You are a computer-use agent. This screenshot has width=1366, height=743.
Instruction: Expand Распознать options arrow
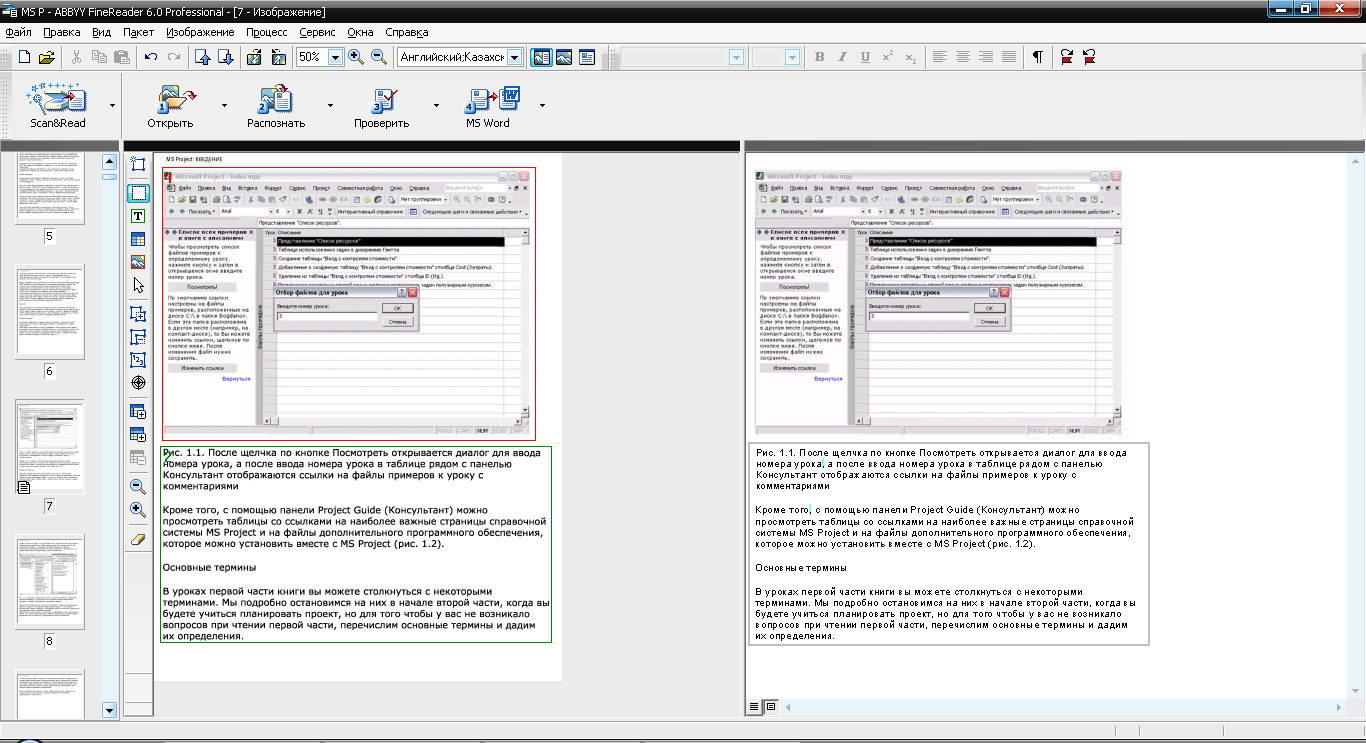[330, 104]
